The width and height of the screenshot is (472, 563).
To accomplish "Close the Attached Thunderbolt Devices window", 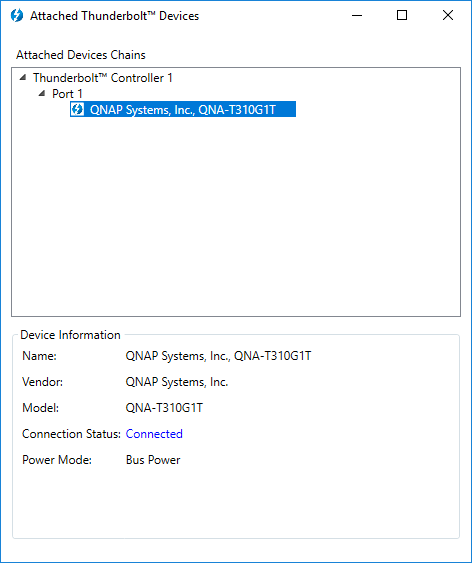I will tap(448, 15).
